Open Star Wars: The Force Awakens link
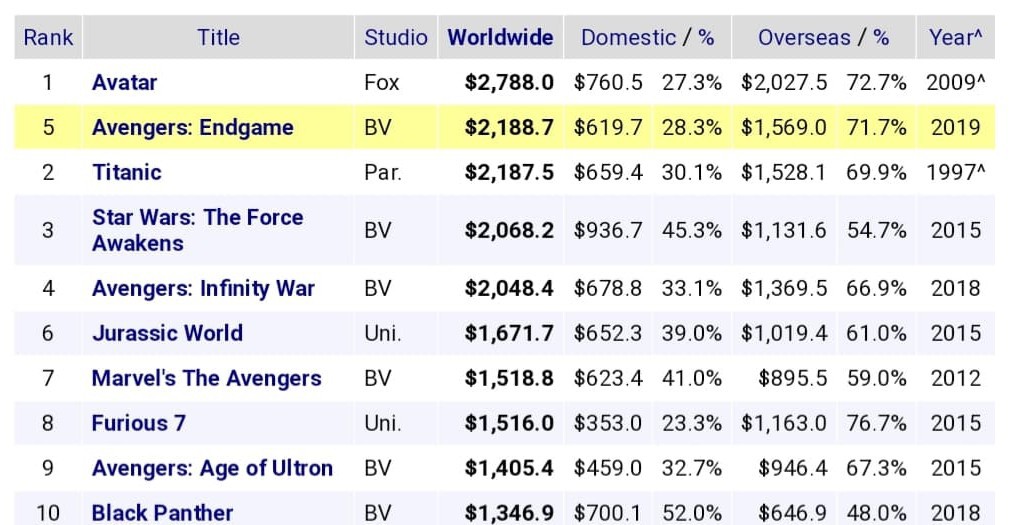 [x=197, y=230]
